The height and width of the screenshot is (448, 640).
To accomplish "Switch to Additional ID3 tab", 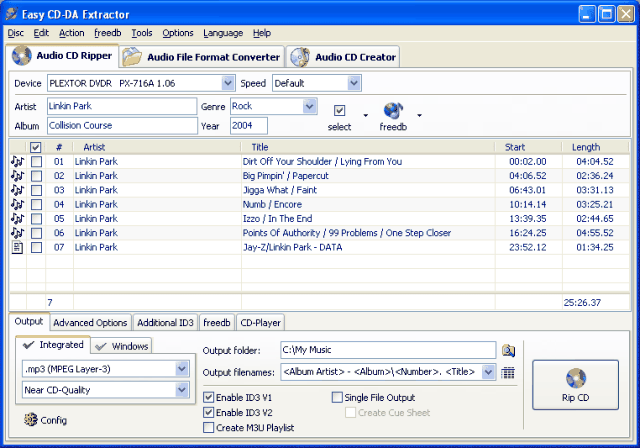I will coord(165,323).
